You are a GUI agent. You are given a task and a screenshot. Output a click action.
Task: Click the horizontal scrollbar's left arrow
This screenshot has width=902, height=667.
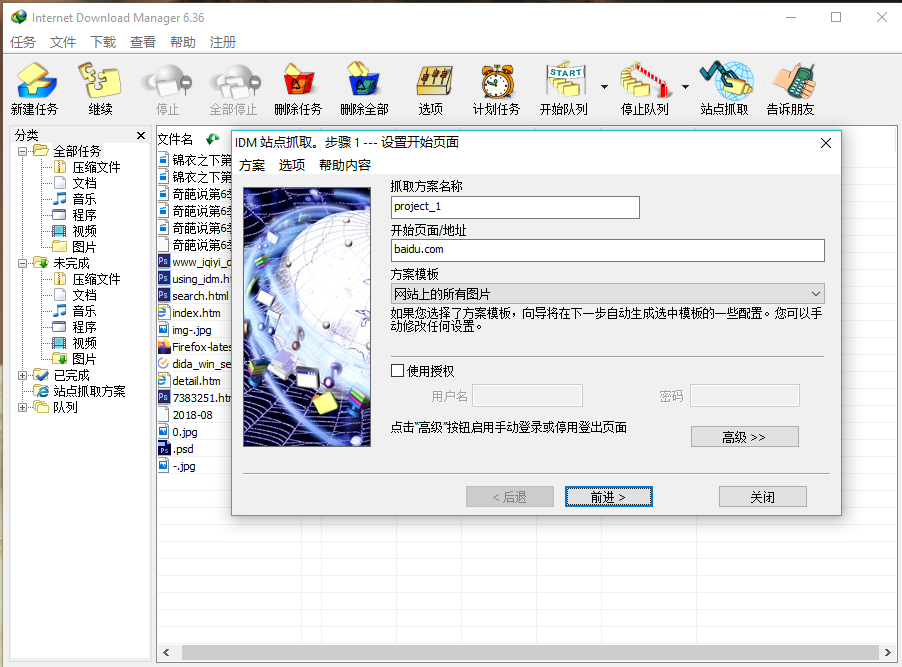click(166, 652)
